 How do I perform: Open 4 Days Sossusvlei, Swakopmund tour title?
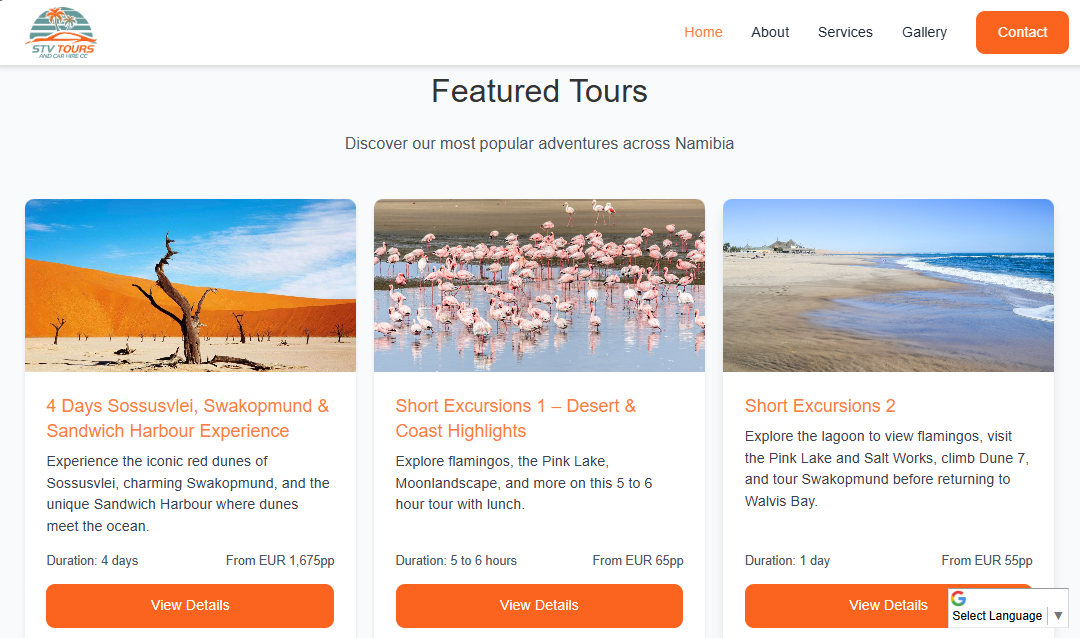(188, 418)
